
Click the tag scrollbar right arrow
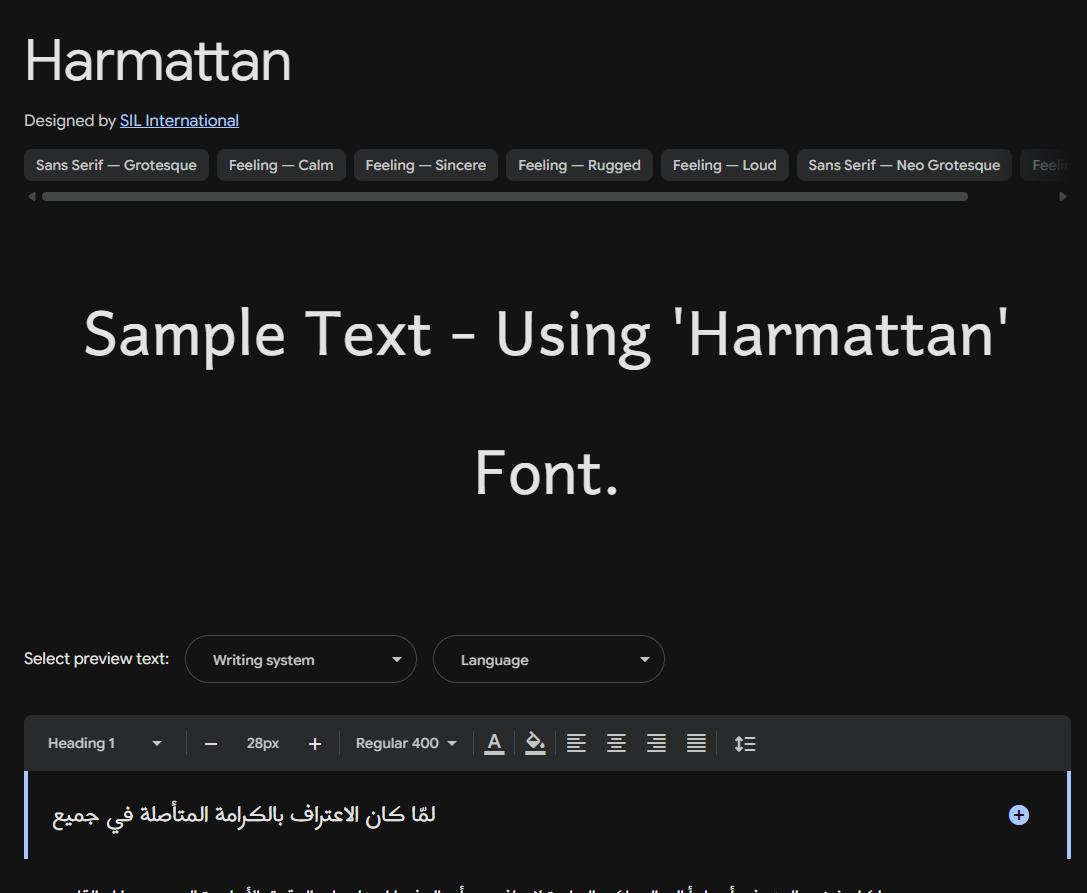point(1063,196)
